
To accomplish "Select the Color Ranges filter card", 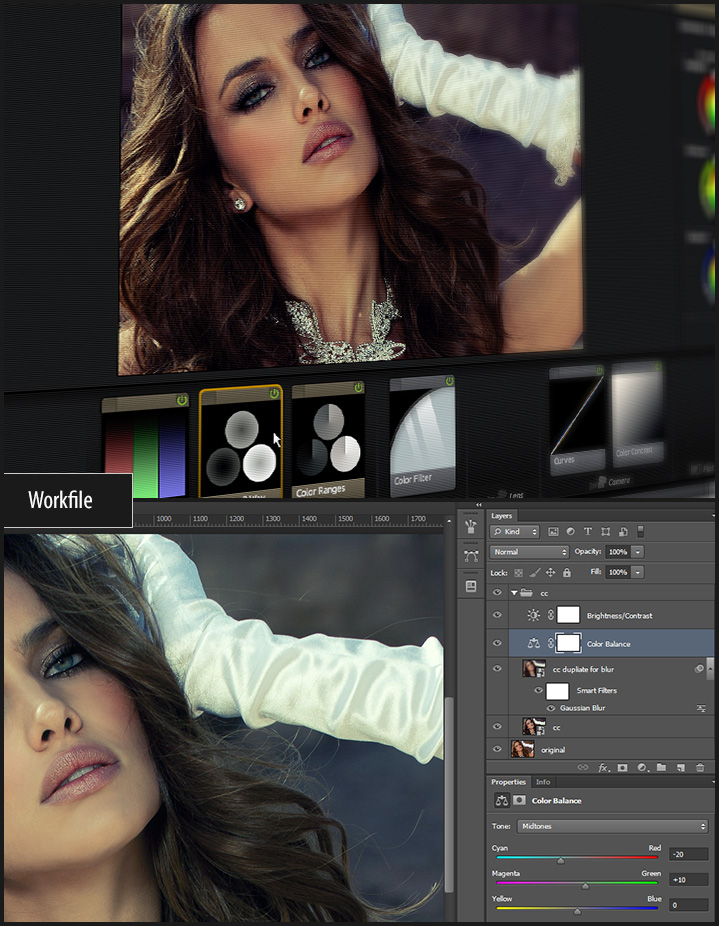I will click(327, 440).
